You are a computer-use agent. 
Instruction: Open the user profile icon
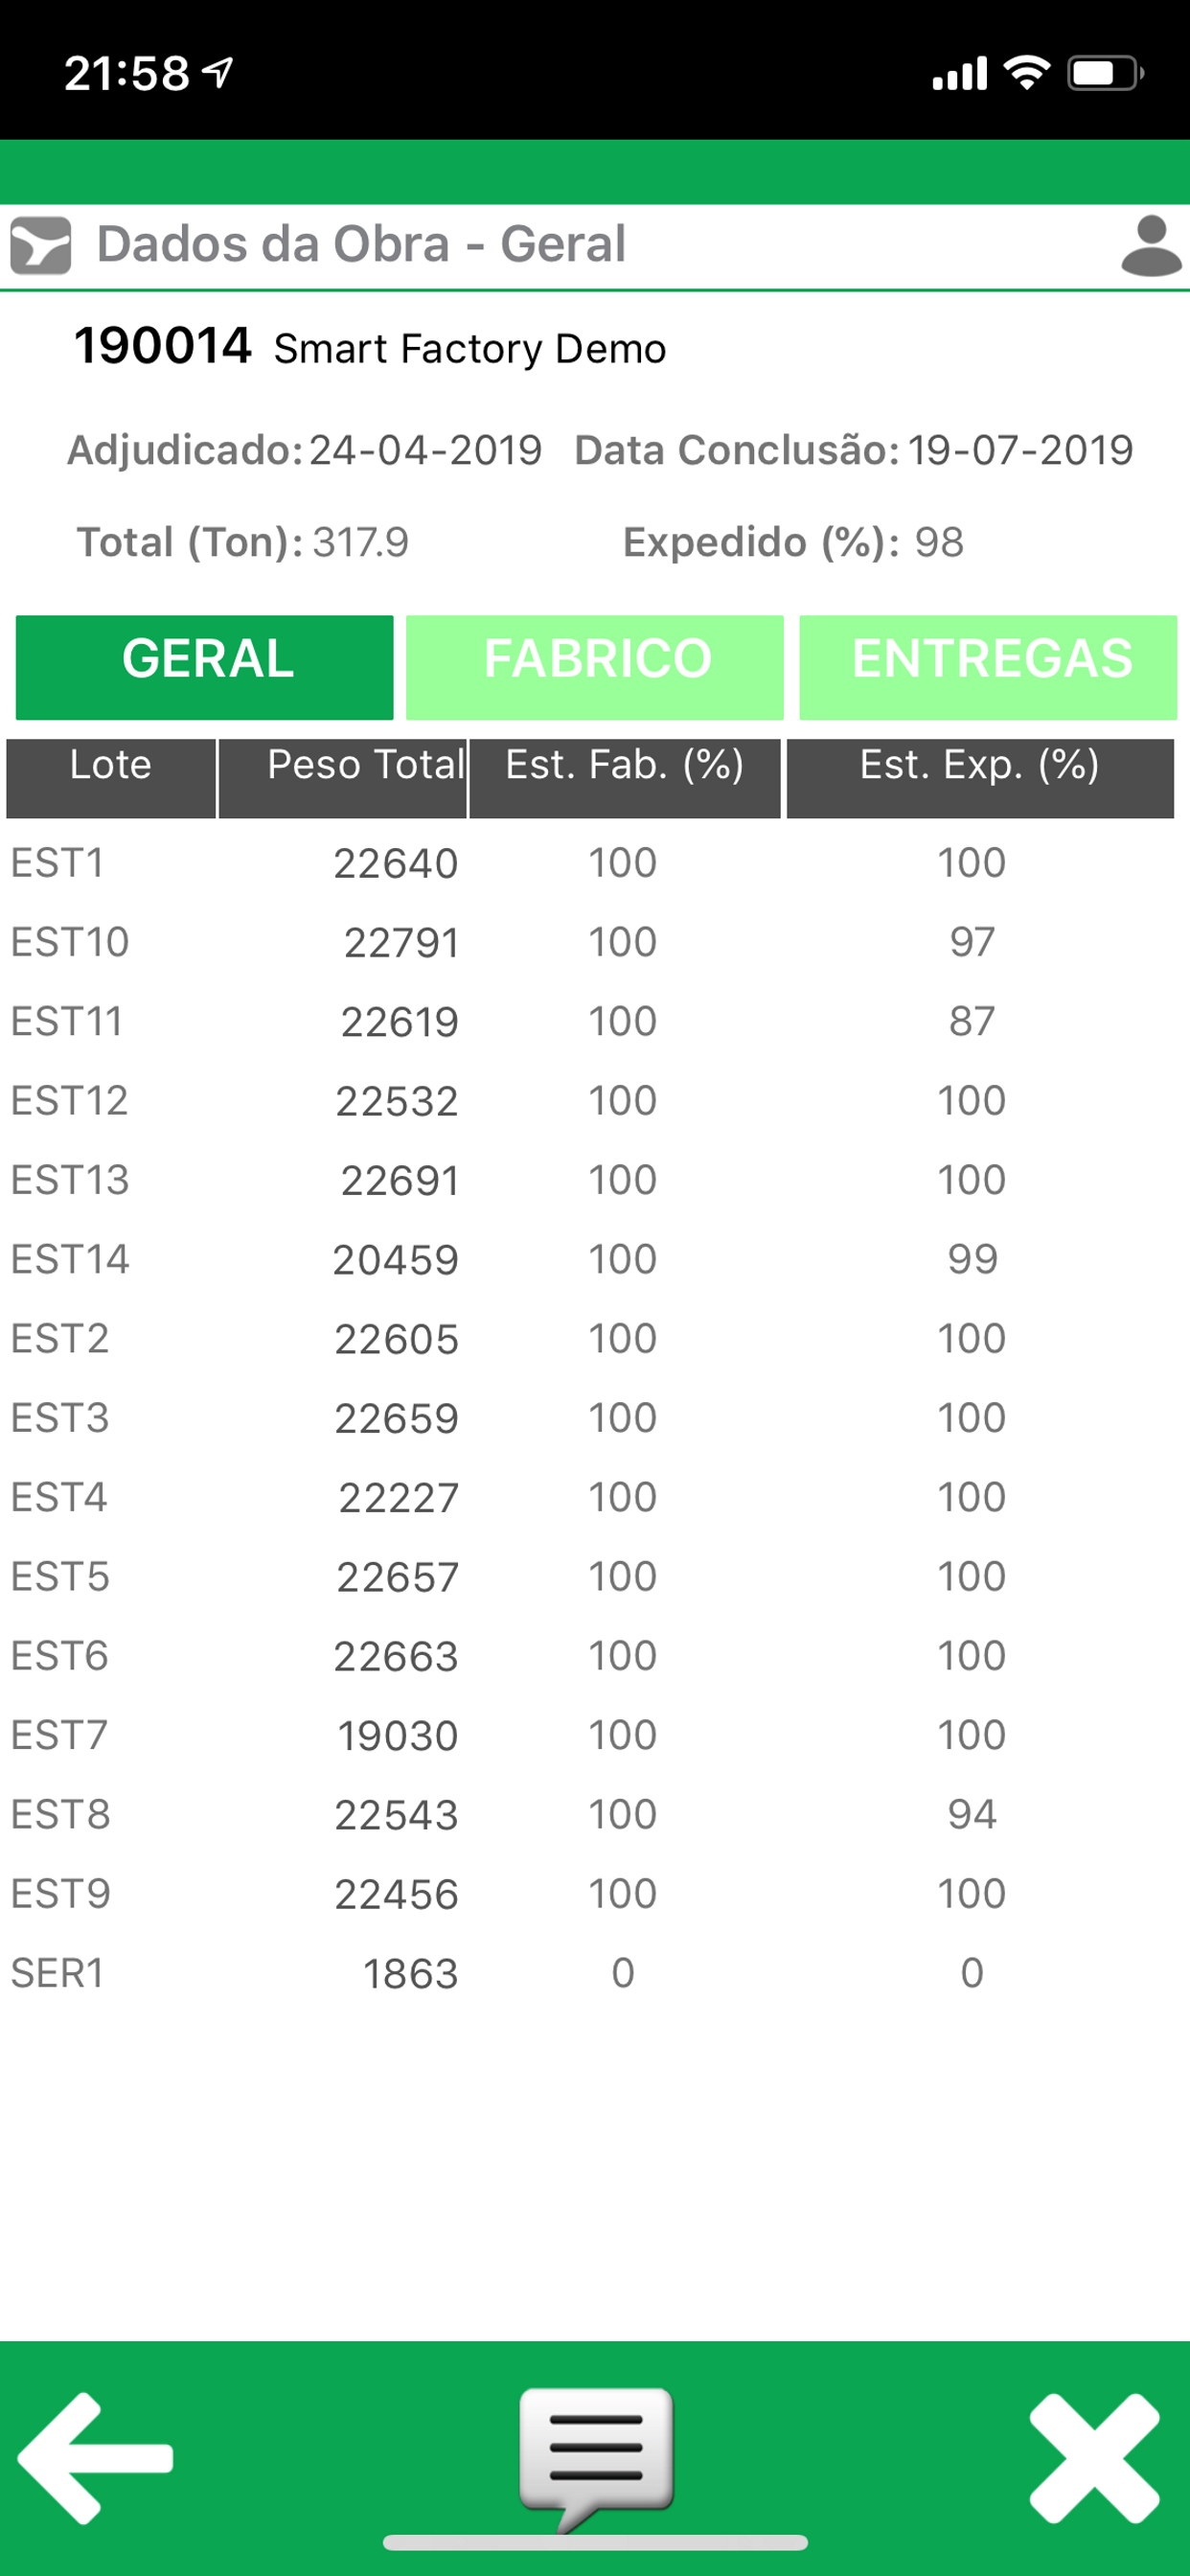1151,245
